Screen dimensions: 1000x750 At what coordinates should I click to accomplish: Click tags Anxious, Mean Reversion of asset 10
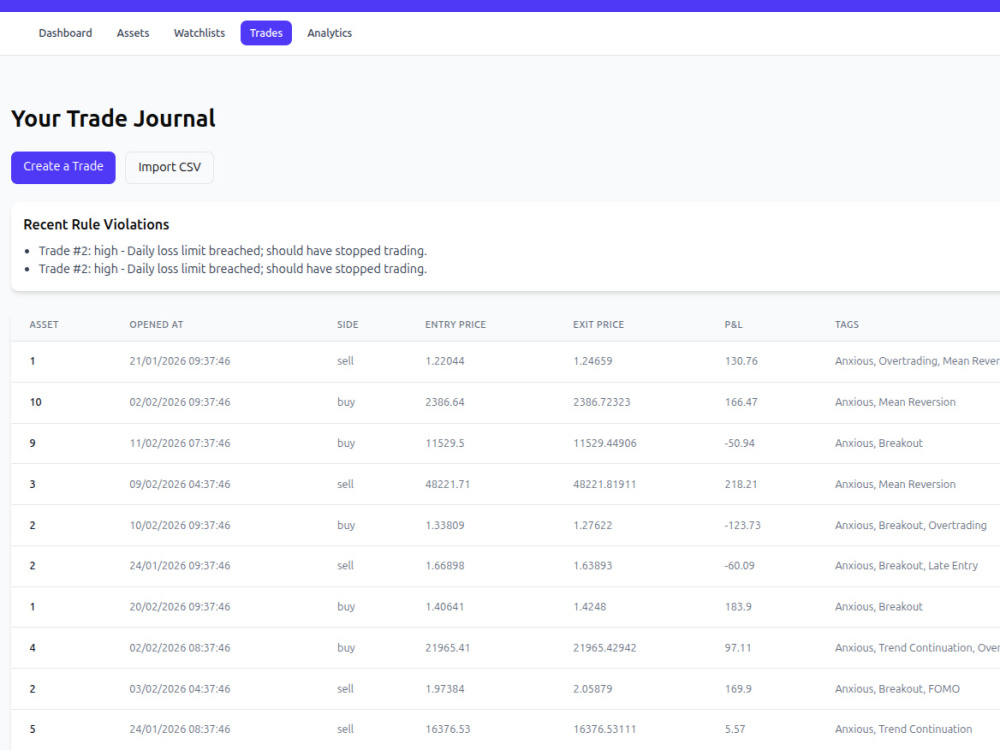click(x=895, y=402)
